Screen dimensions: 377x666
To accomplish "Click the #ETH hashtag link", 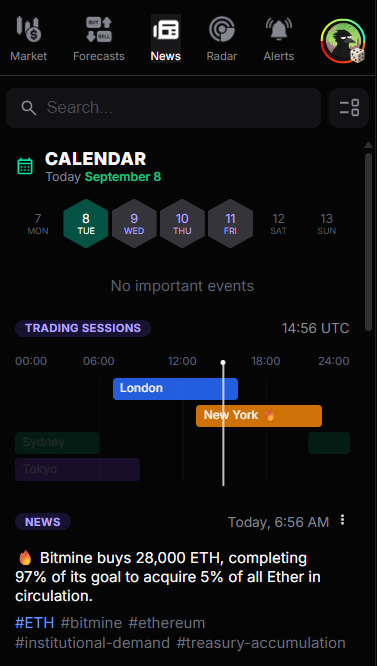I will tap(34, 623).
